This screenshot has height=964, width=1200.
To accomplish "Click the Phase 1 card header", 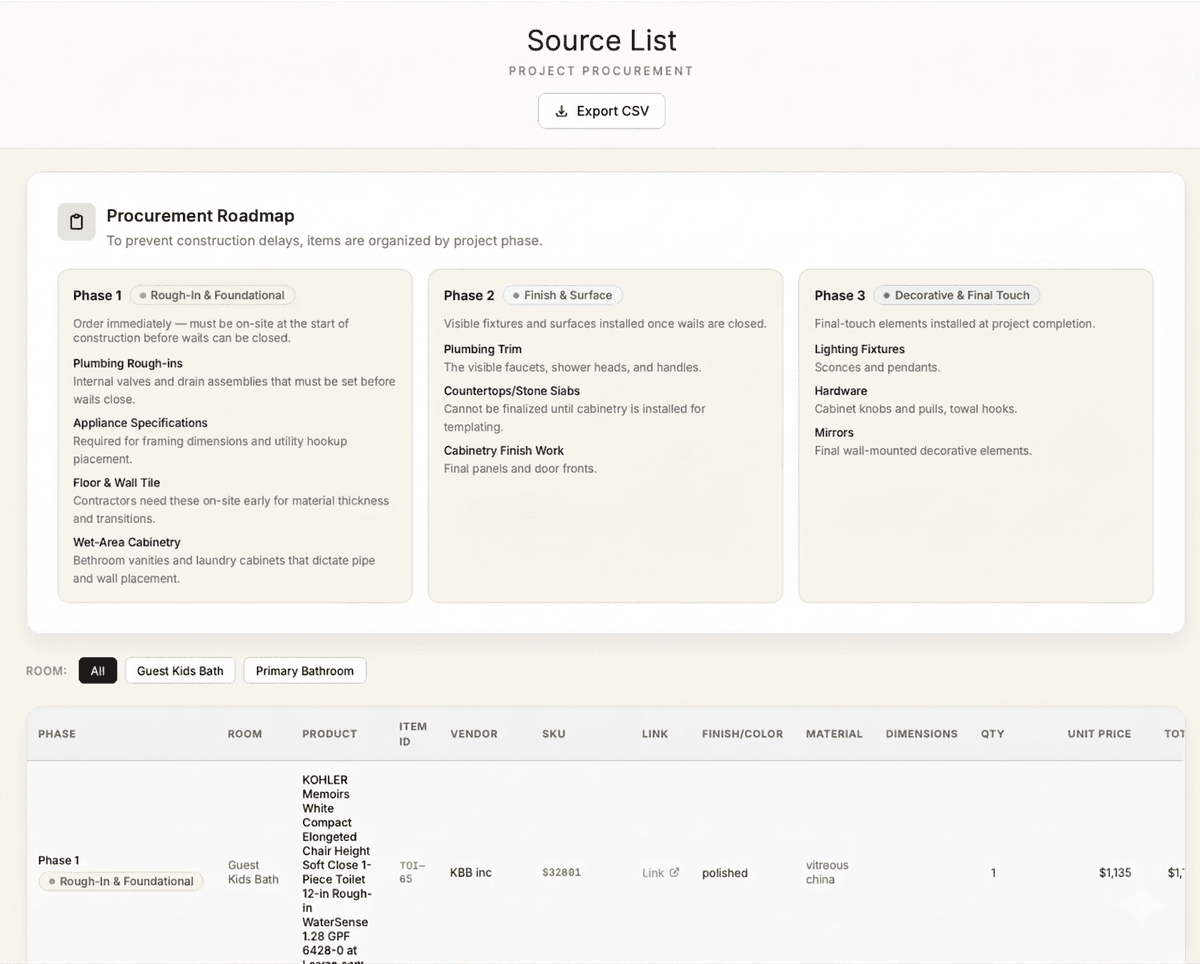I will click(x=96, y=295).
